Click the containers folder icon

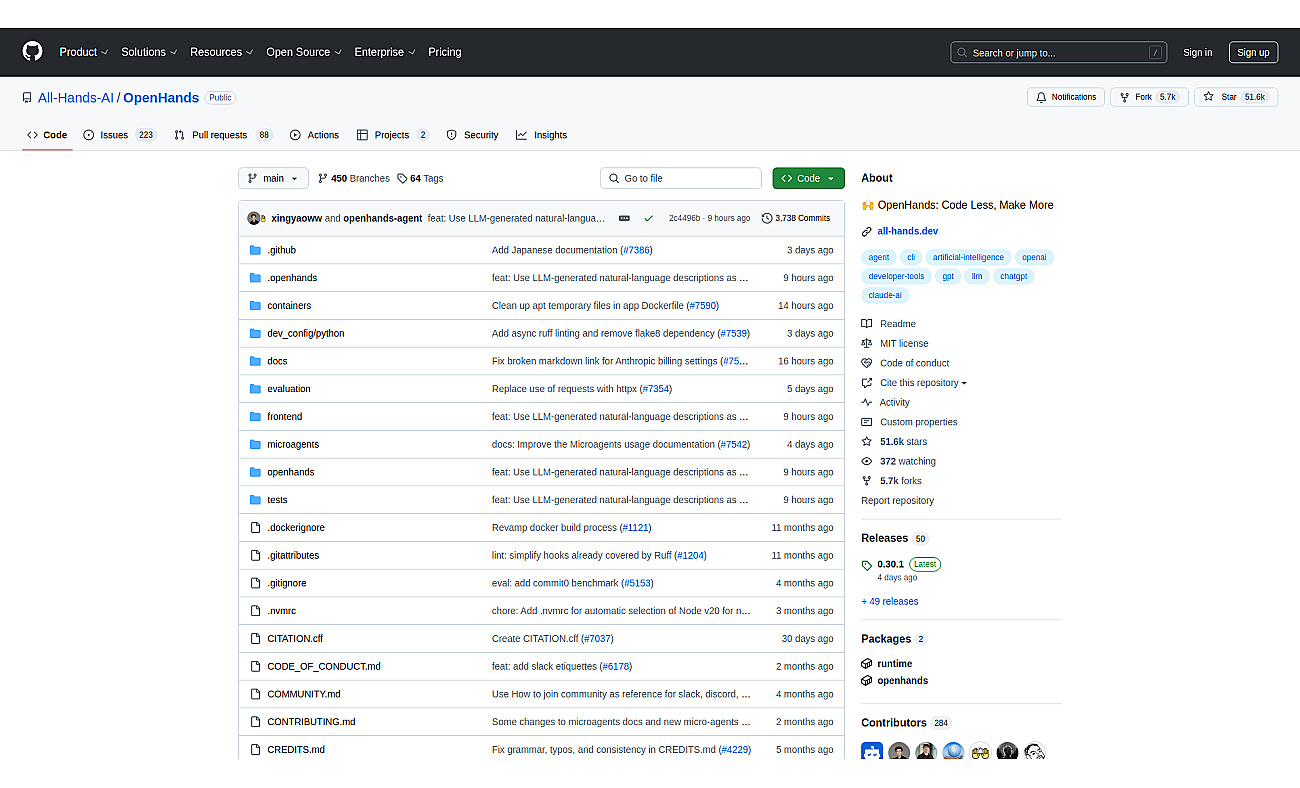255,306
